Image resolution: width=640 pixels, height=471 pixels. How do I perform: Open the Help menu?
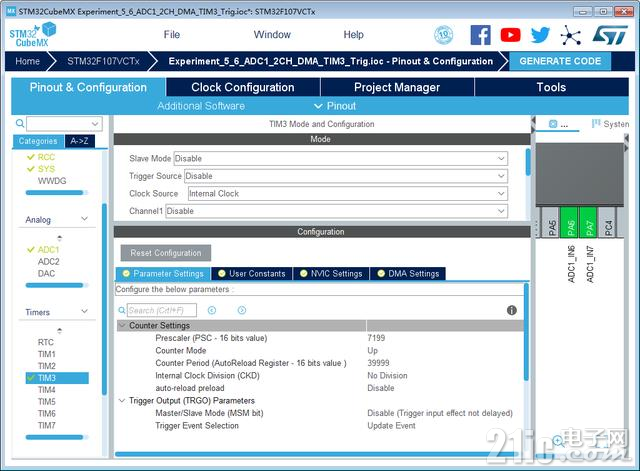click(353, 35)
